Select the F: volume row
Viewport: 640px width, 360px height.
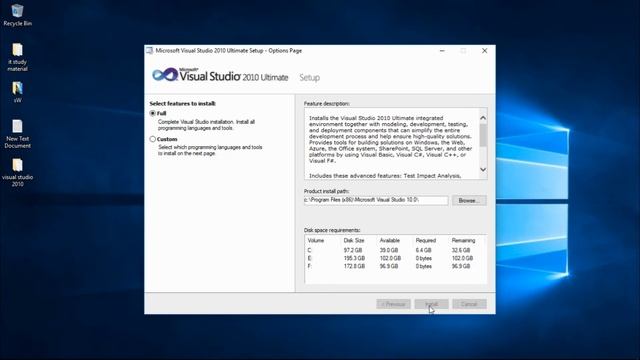[x=395, y=266]
